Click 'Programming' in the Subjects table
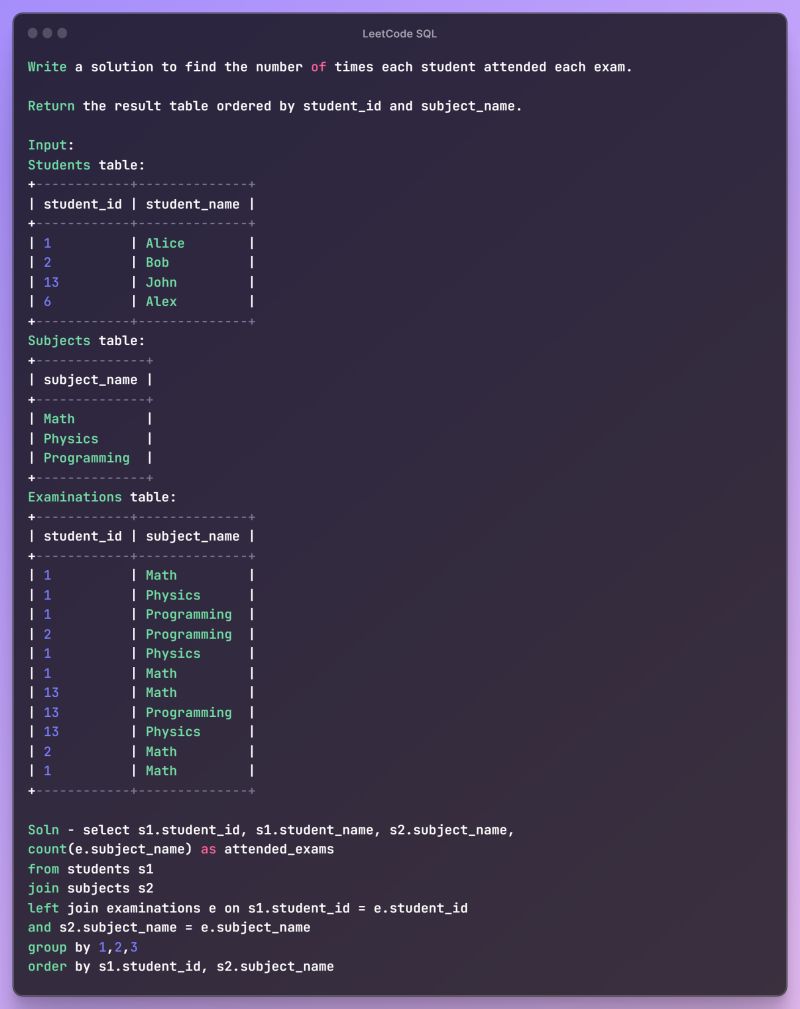Viewport: 800px width, 1009px height. coord(86,458)
